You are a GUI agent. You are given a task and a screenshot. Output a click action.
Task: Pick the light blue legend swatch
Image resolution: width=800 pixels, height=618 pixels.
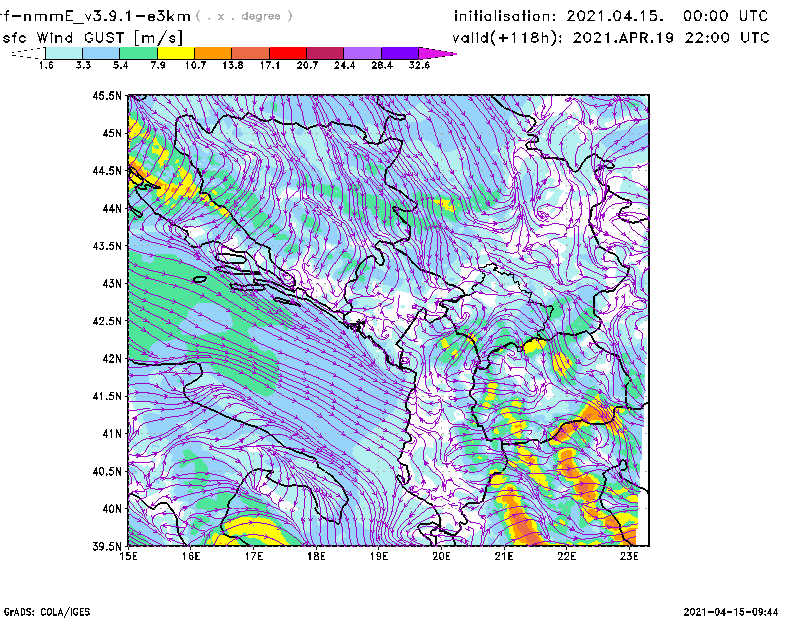(x=101, y=53)
